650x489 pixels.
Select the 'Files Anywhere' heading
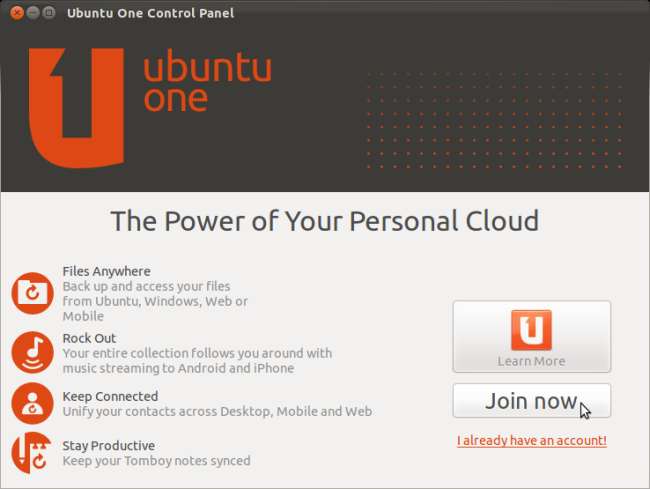[x=106, y=271]
